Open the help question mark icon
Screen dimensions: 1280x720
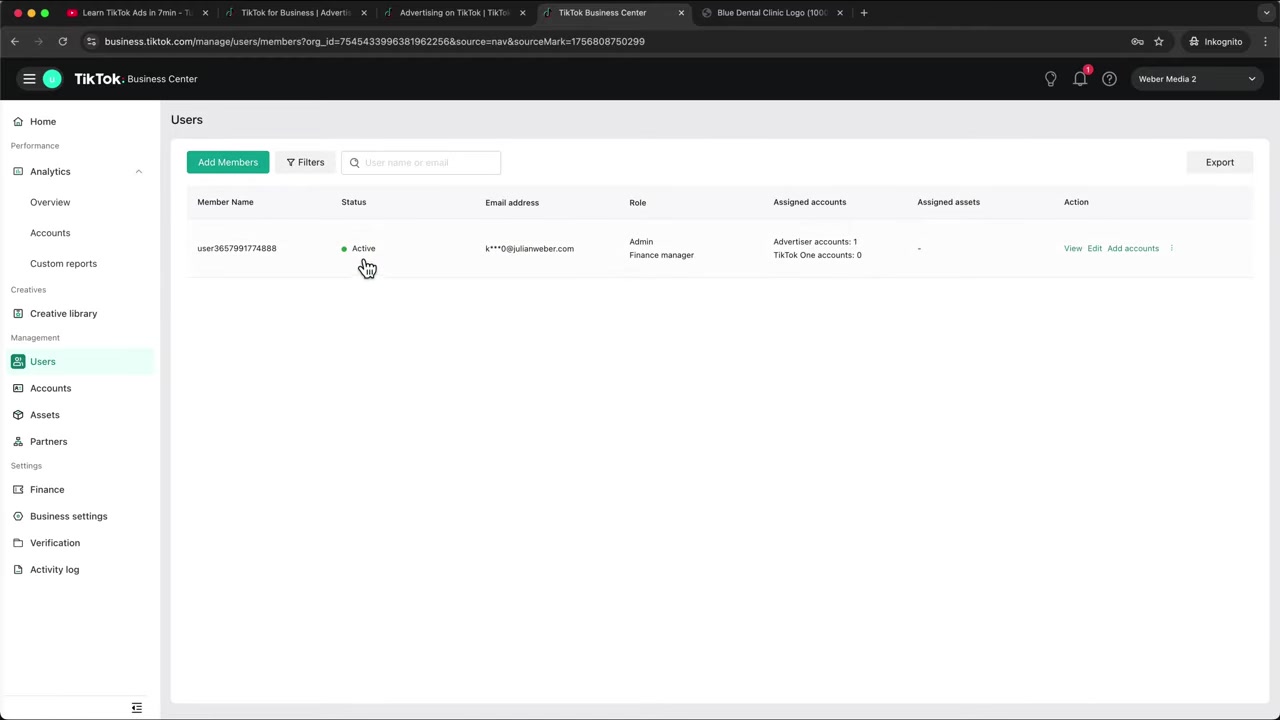coord(1109,79)
